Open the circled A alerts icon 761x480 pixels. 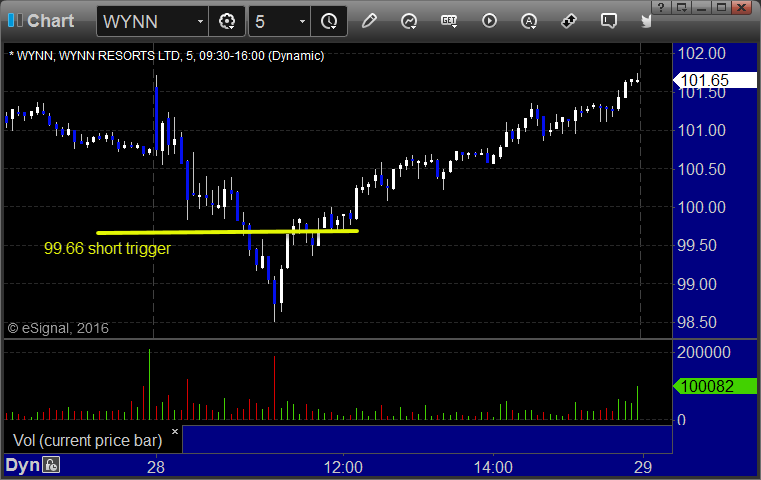pyautogui.click(x=529, y=21)
